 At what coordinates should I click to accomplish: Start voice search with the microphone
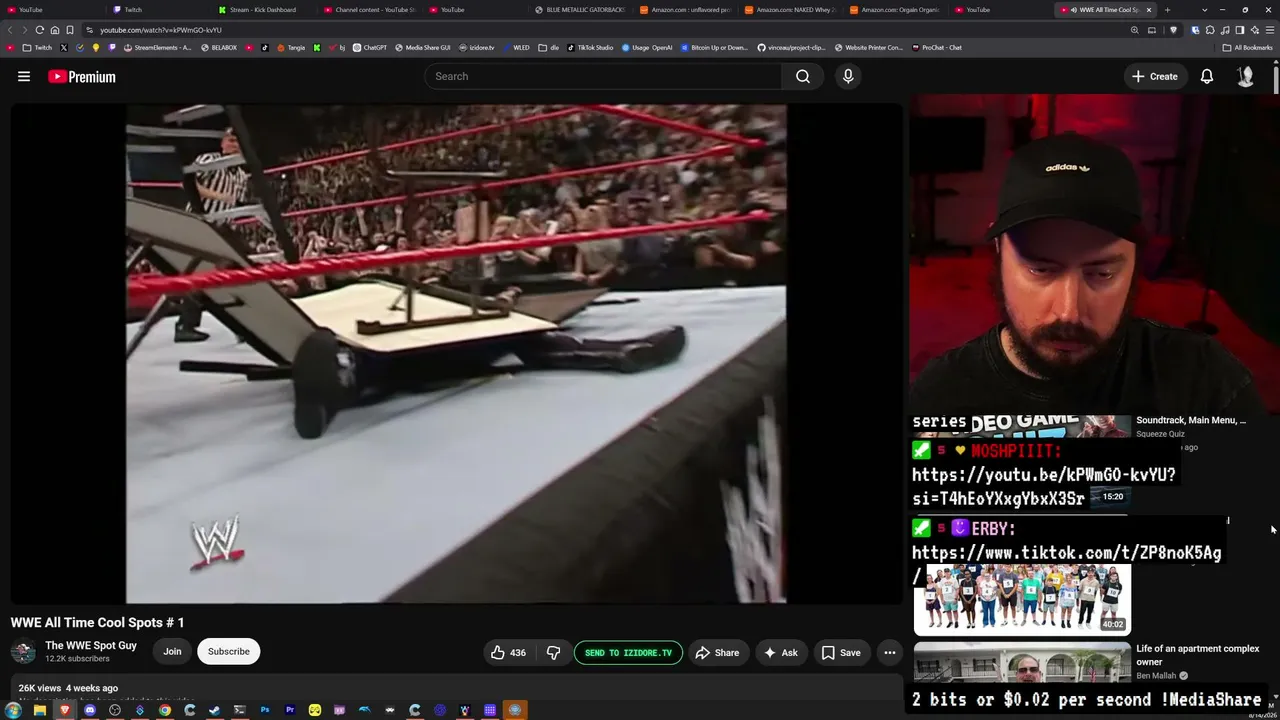tap(848, 76)
